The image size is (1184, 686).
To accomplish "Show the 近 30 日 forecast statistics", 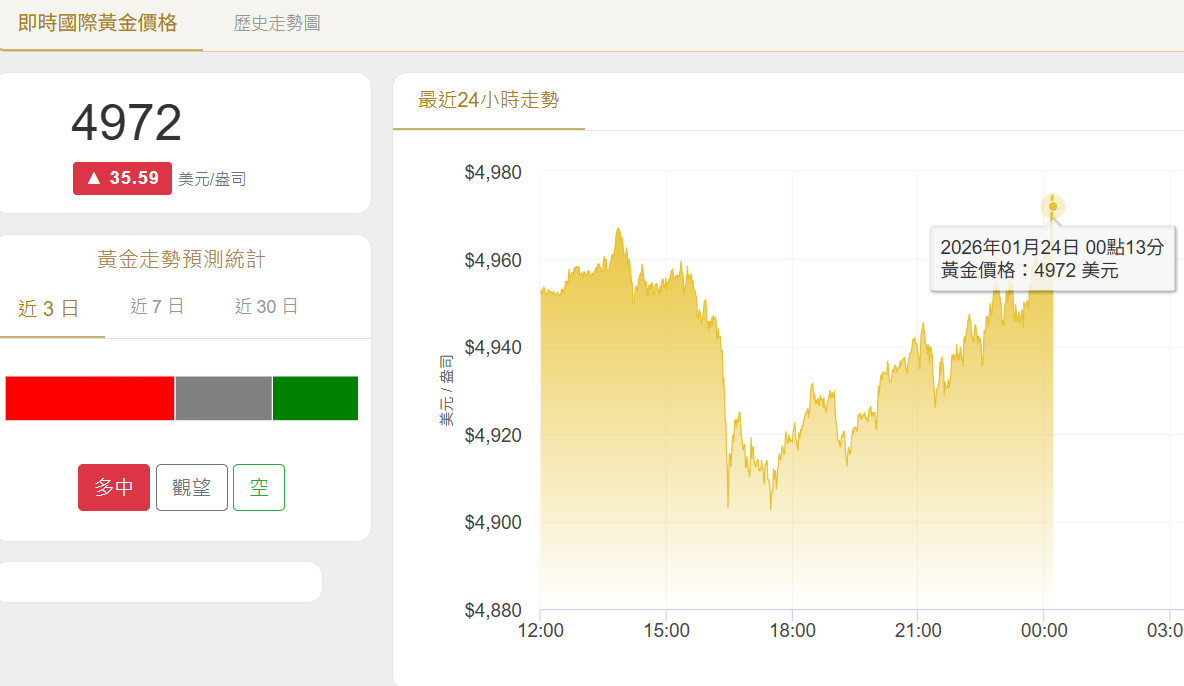I will coord(266,307).
